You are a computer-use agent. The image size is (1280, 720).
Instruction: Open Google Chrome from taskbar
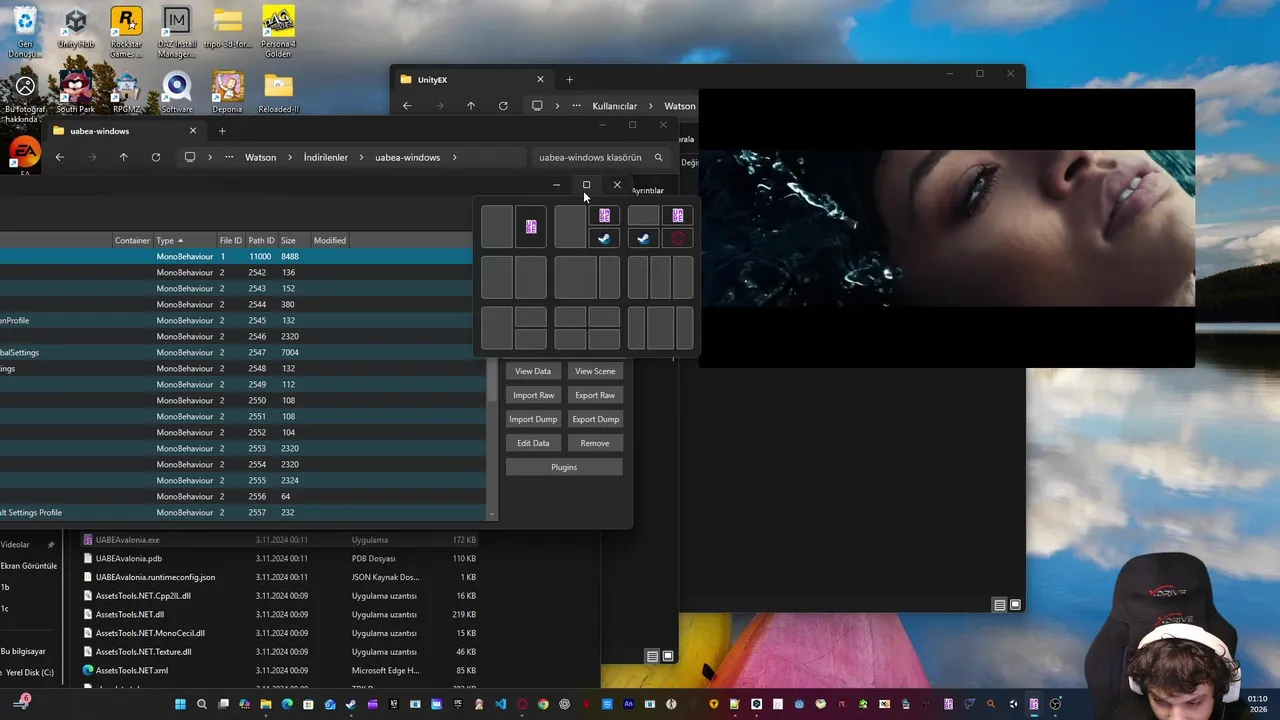click(x=543, y=704)
